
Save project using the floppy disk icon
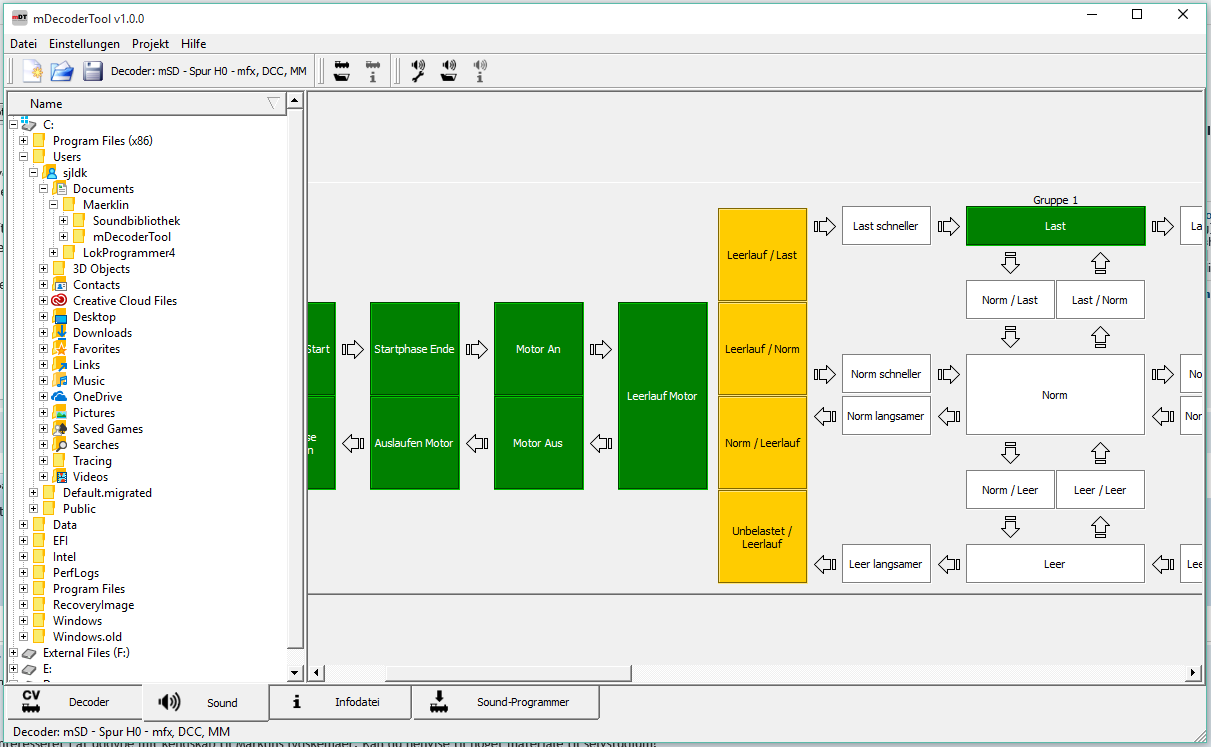pos(93,71)
